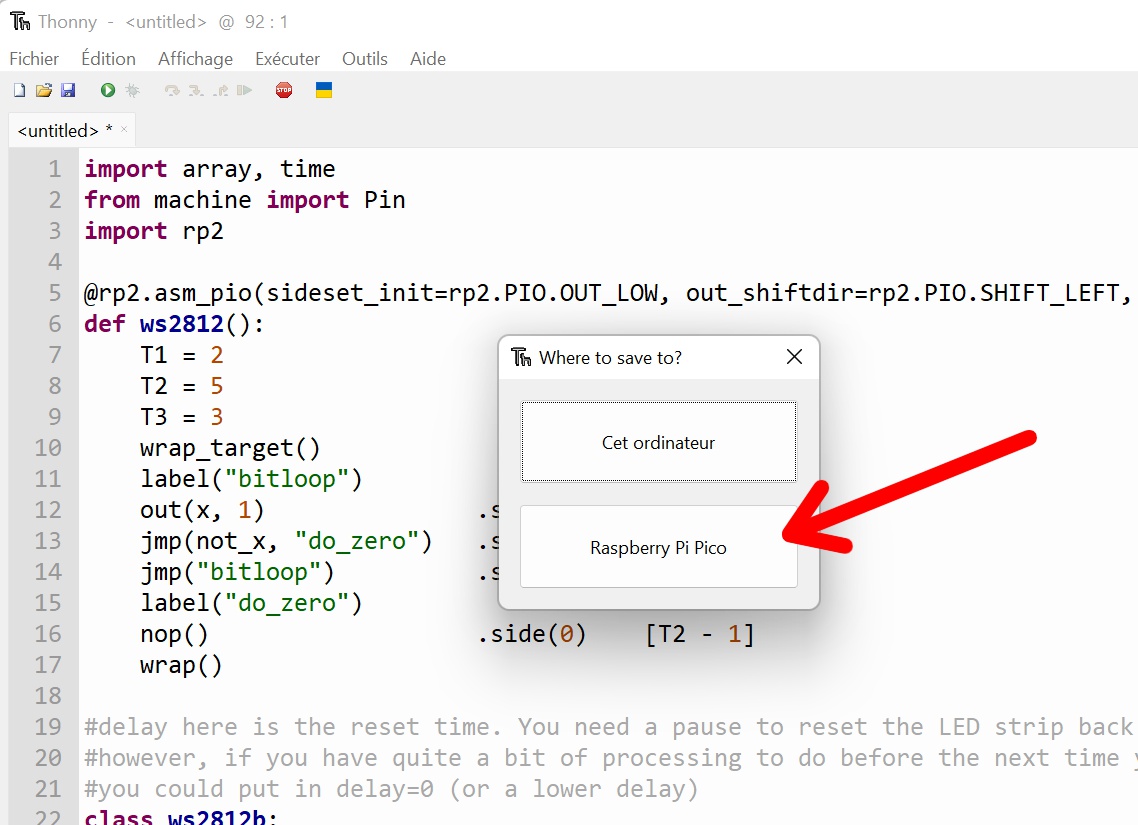The image size is (1138, 825).
Task: Click line number 4 in the gutter
Action: pyautogui.click(x=54, y=262)
